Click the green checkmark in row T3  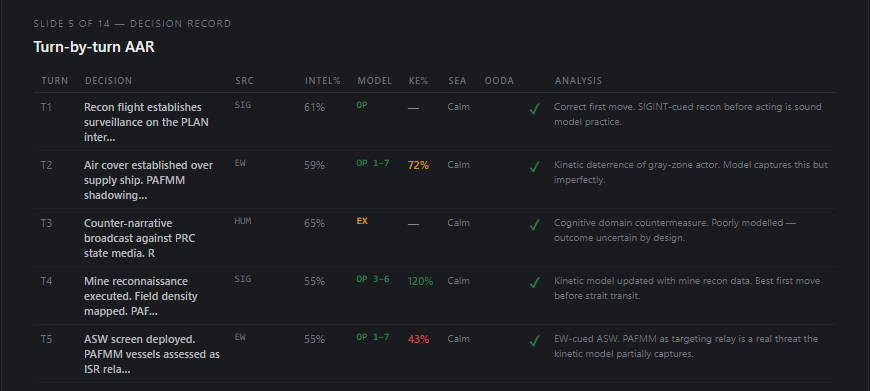click(x=534, y=225)
